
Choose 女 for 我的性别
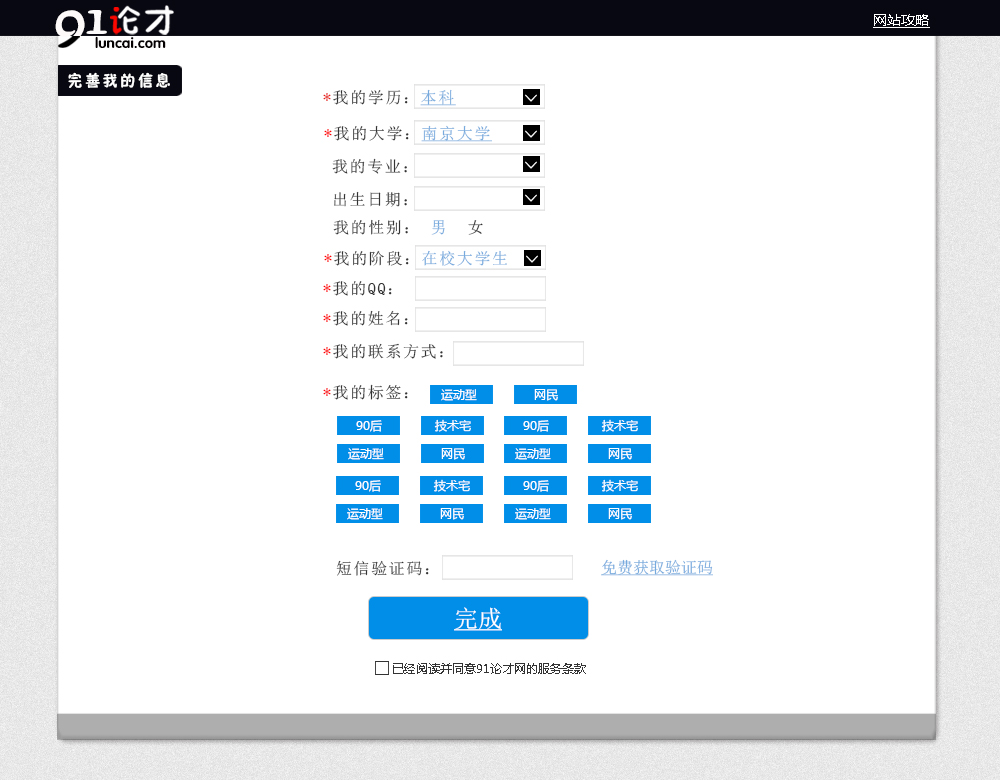tap(476, 228)
